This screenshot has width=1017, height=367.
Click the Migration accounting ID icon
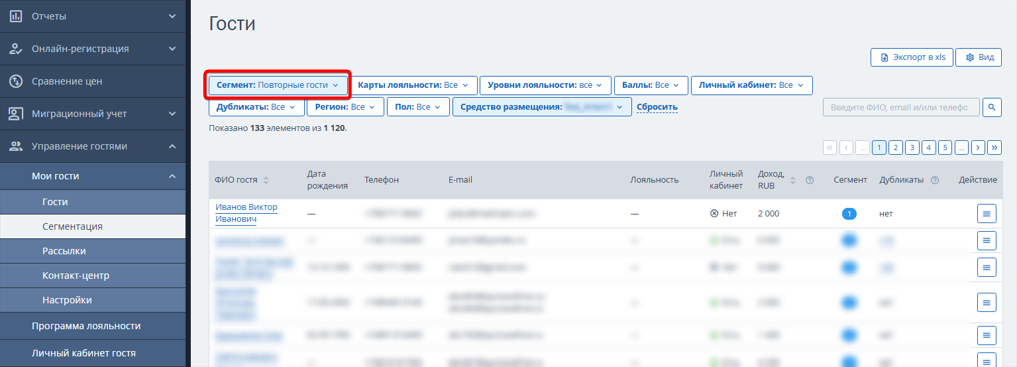click(16, 114)
